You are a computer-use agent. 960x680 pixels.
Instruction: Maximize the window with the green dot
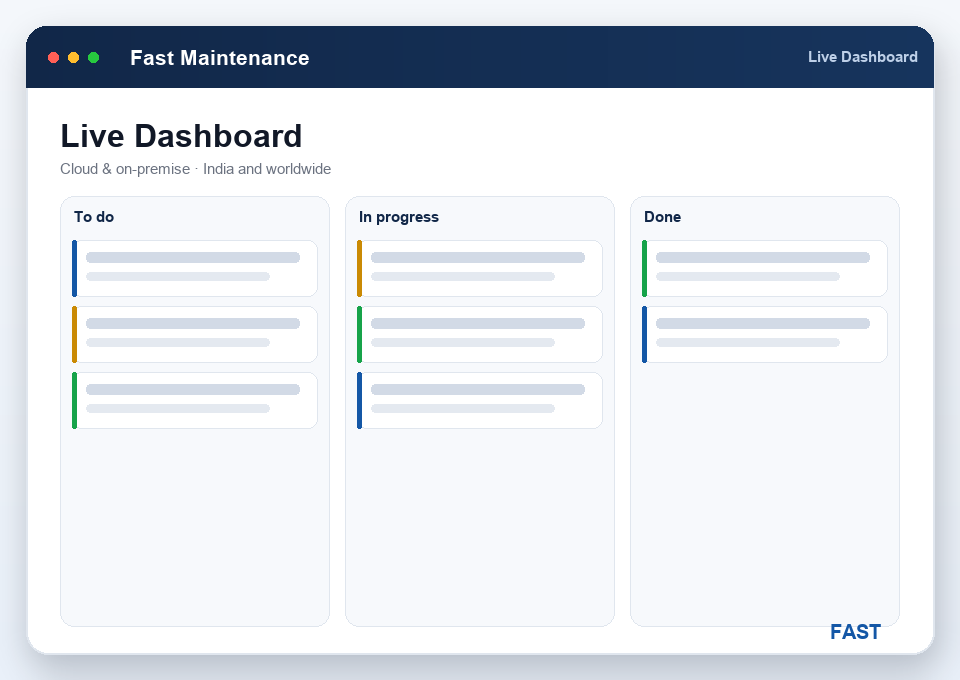pyautogui.click(x=94, y=58)
